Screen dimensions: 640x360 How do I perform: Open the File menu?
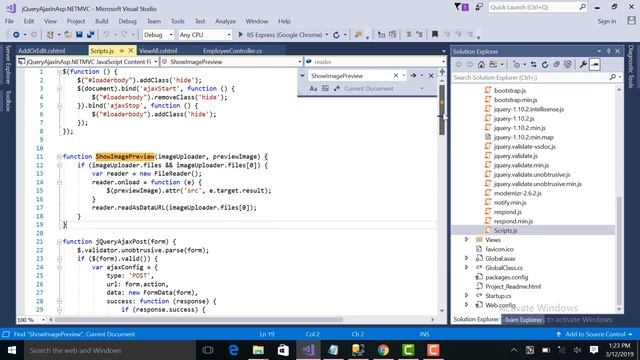9,21
